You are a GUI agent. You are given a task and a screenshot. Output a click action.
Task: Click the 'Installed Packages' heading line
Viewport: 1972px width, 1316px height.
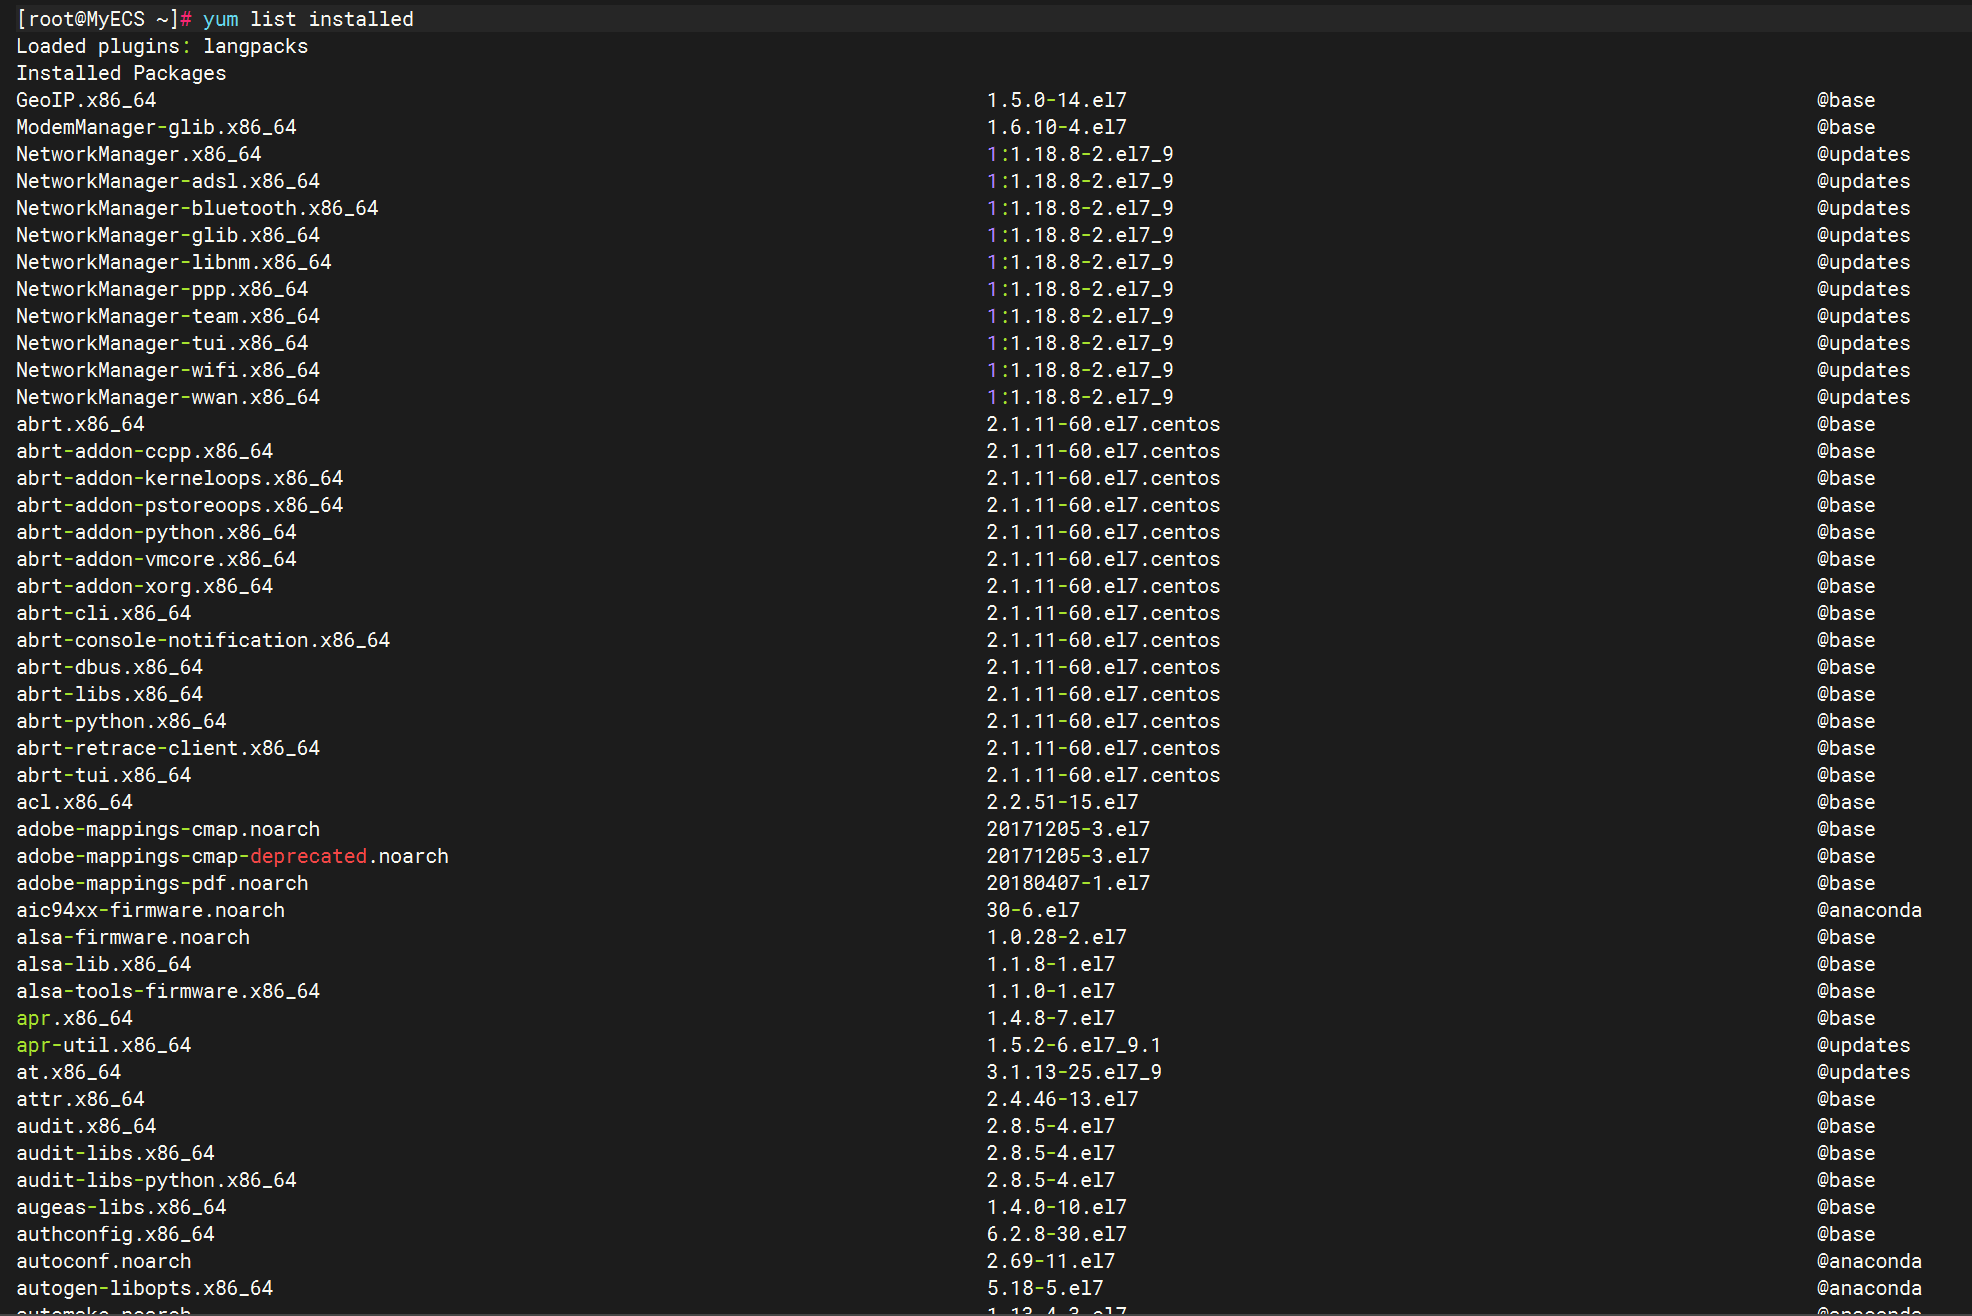click(121, 73)
